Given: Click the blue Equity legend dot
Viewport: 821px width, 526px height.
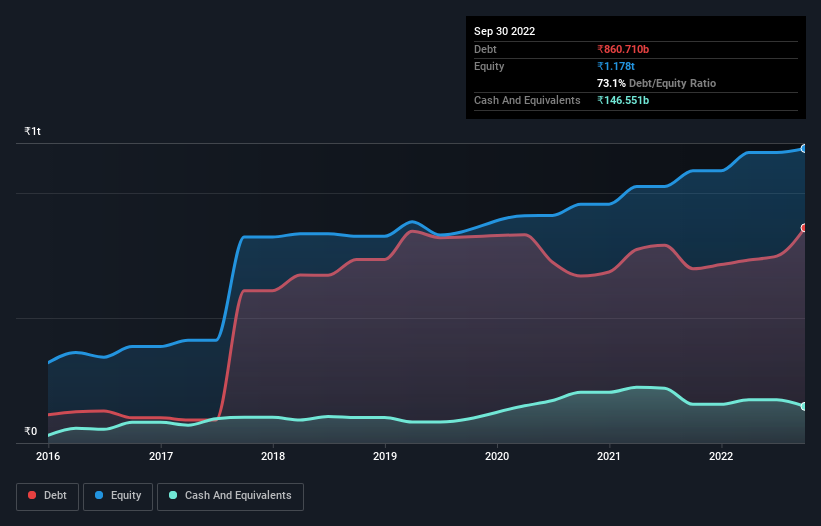Looking at the screenshot, I should [99, 495].
